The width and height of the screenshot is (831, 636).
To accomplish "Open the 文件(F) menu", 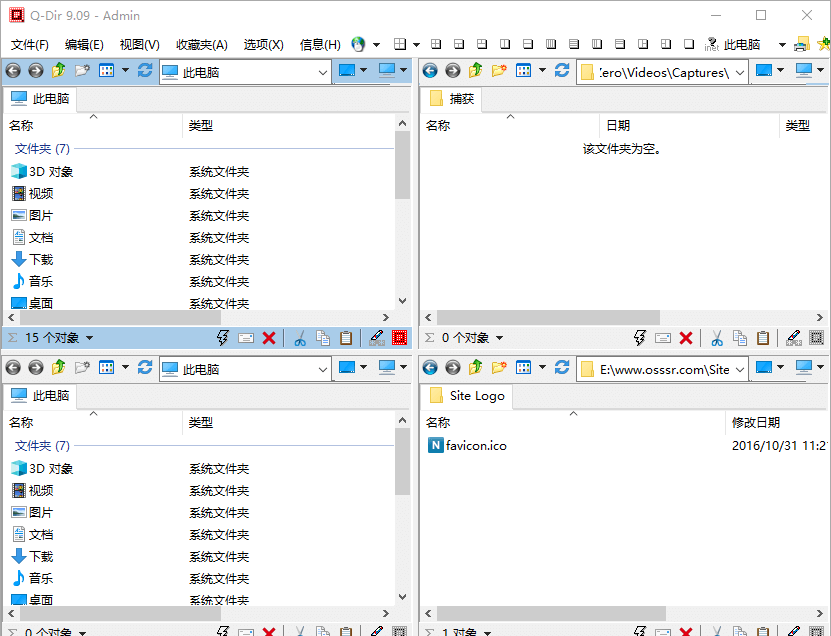I will [30, 45].
